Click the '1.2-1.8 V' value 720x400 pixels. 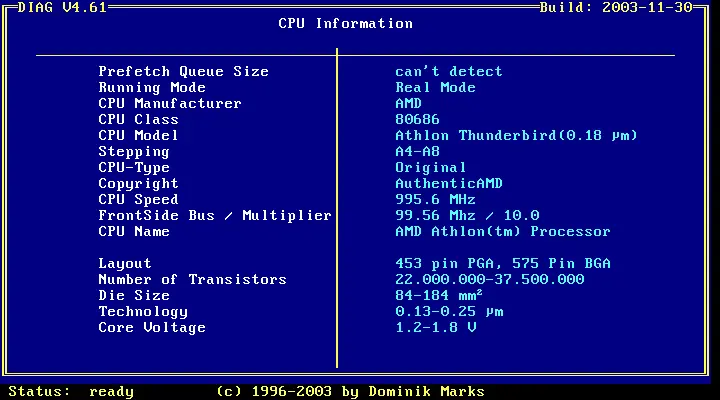(435, 327)
